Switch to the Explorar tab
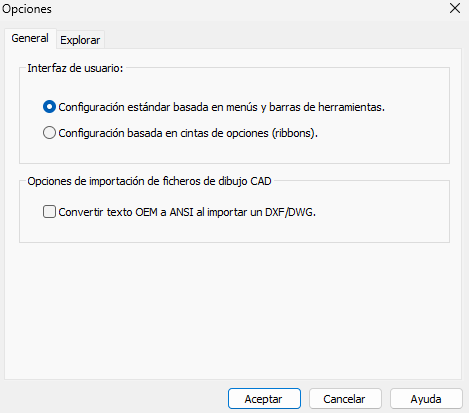Viewport: 469px width, 413px height. tap(80, 40)
